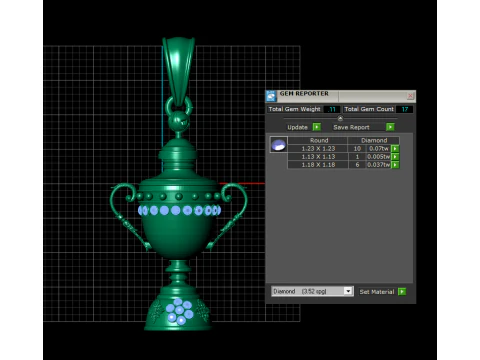Collapse the panel using the small arrow handle
This screenshot has width=480, height=360.
pyautogui.click(x=340, y=118)
